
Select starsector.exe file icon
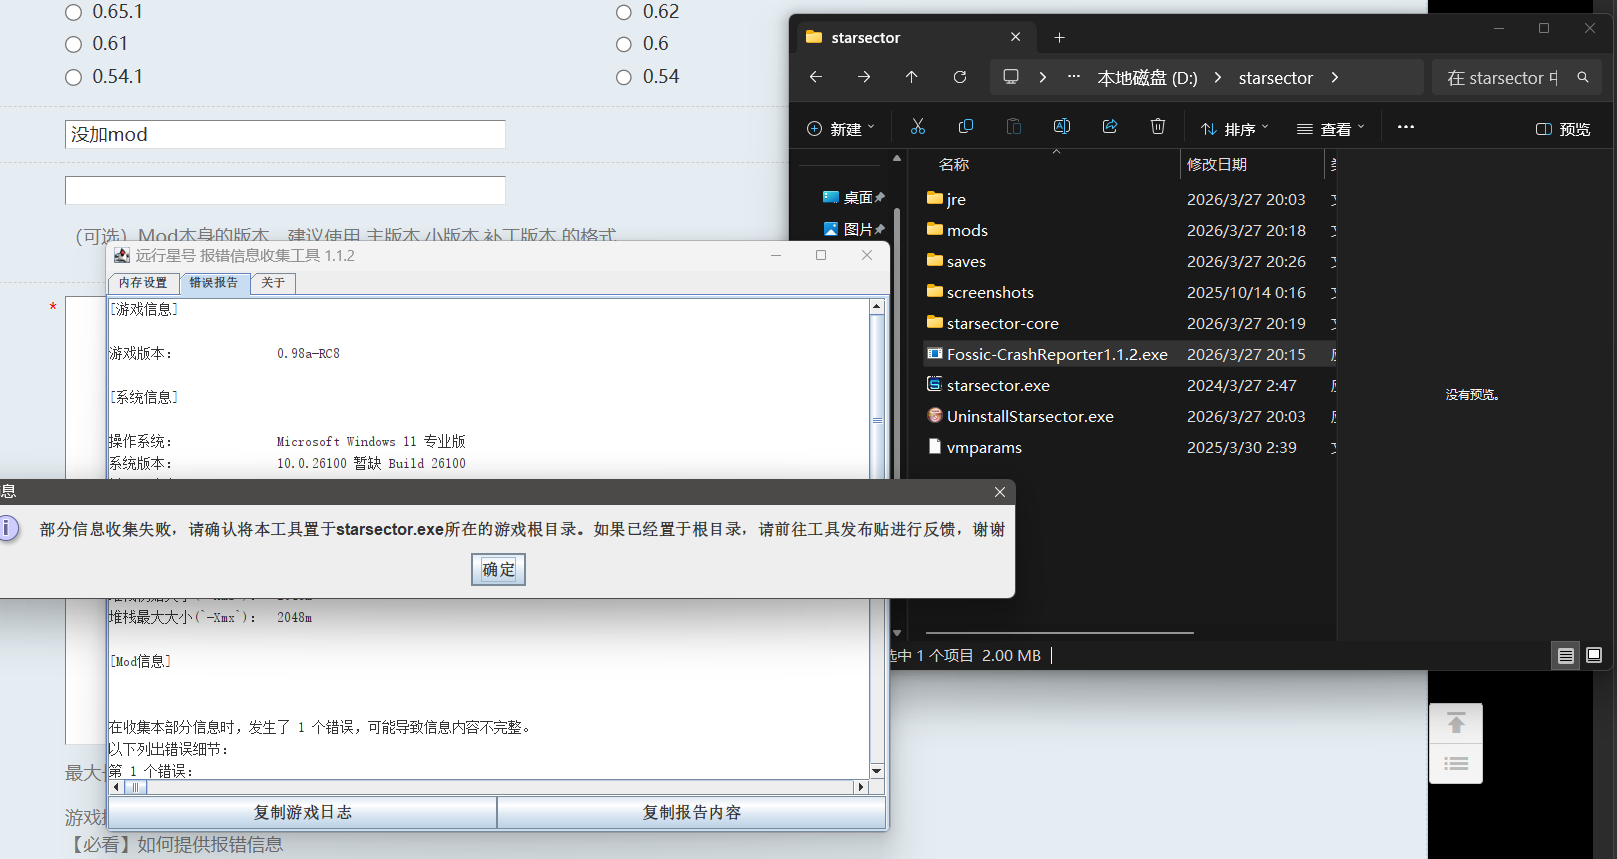[x=934, y=384]
